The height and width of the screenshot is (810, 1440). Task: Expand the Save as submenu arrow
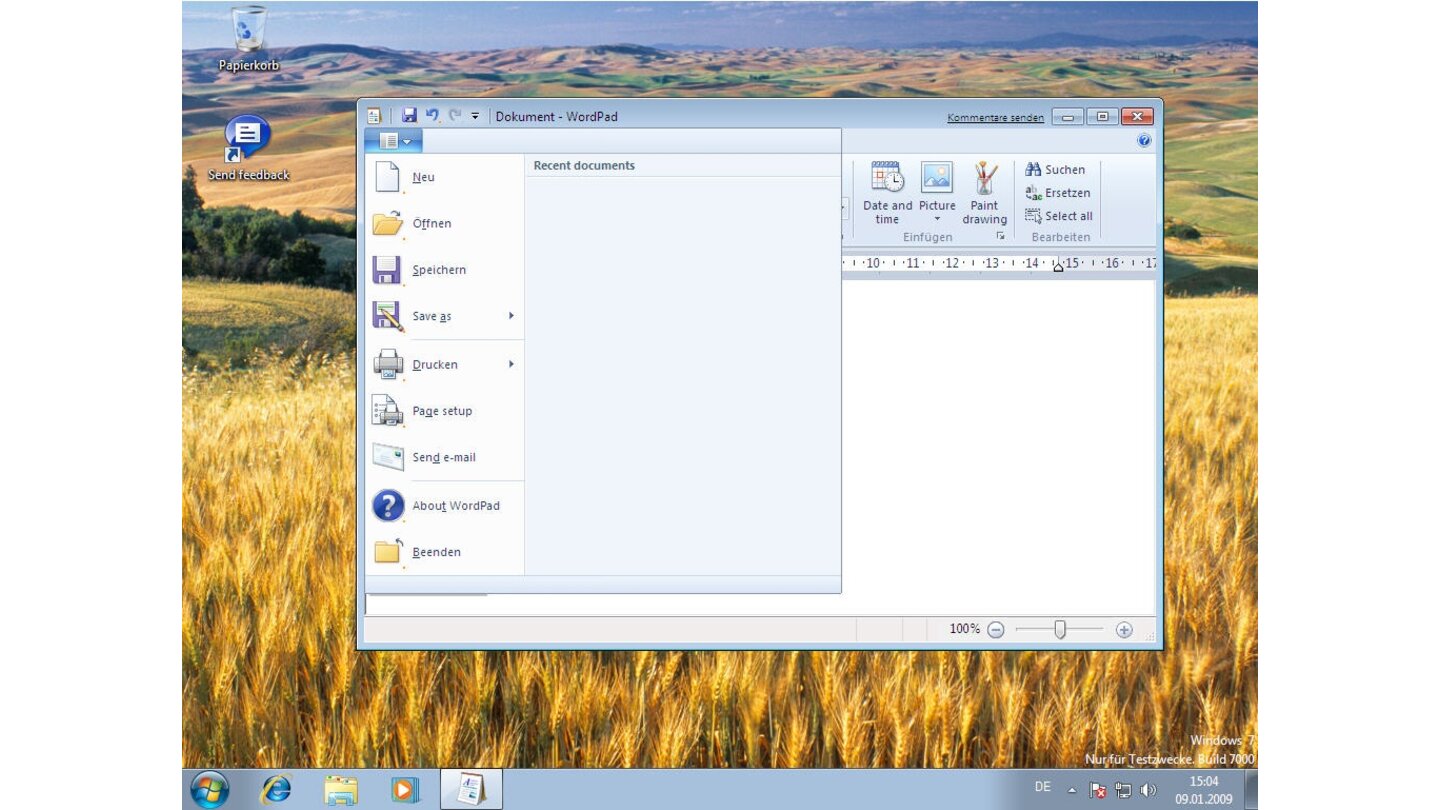point(511,316)
